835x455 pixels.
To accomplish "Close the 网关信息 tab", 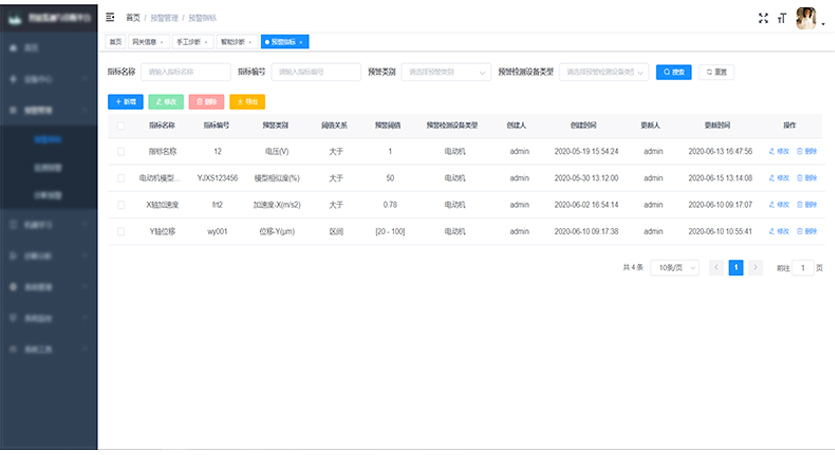I will click(162, 42).
